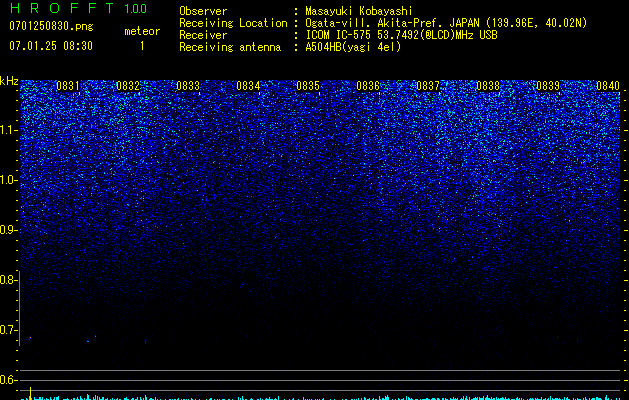Click the 0832 time marker
Screen dimensions: 629x400
128,86
